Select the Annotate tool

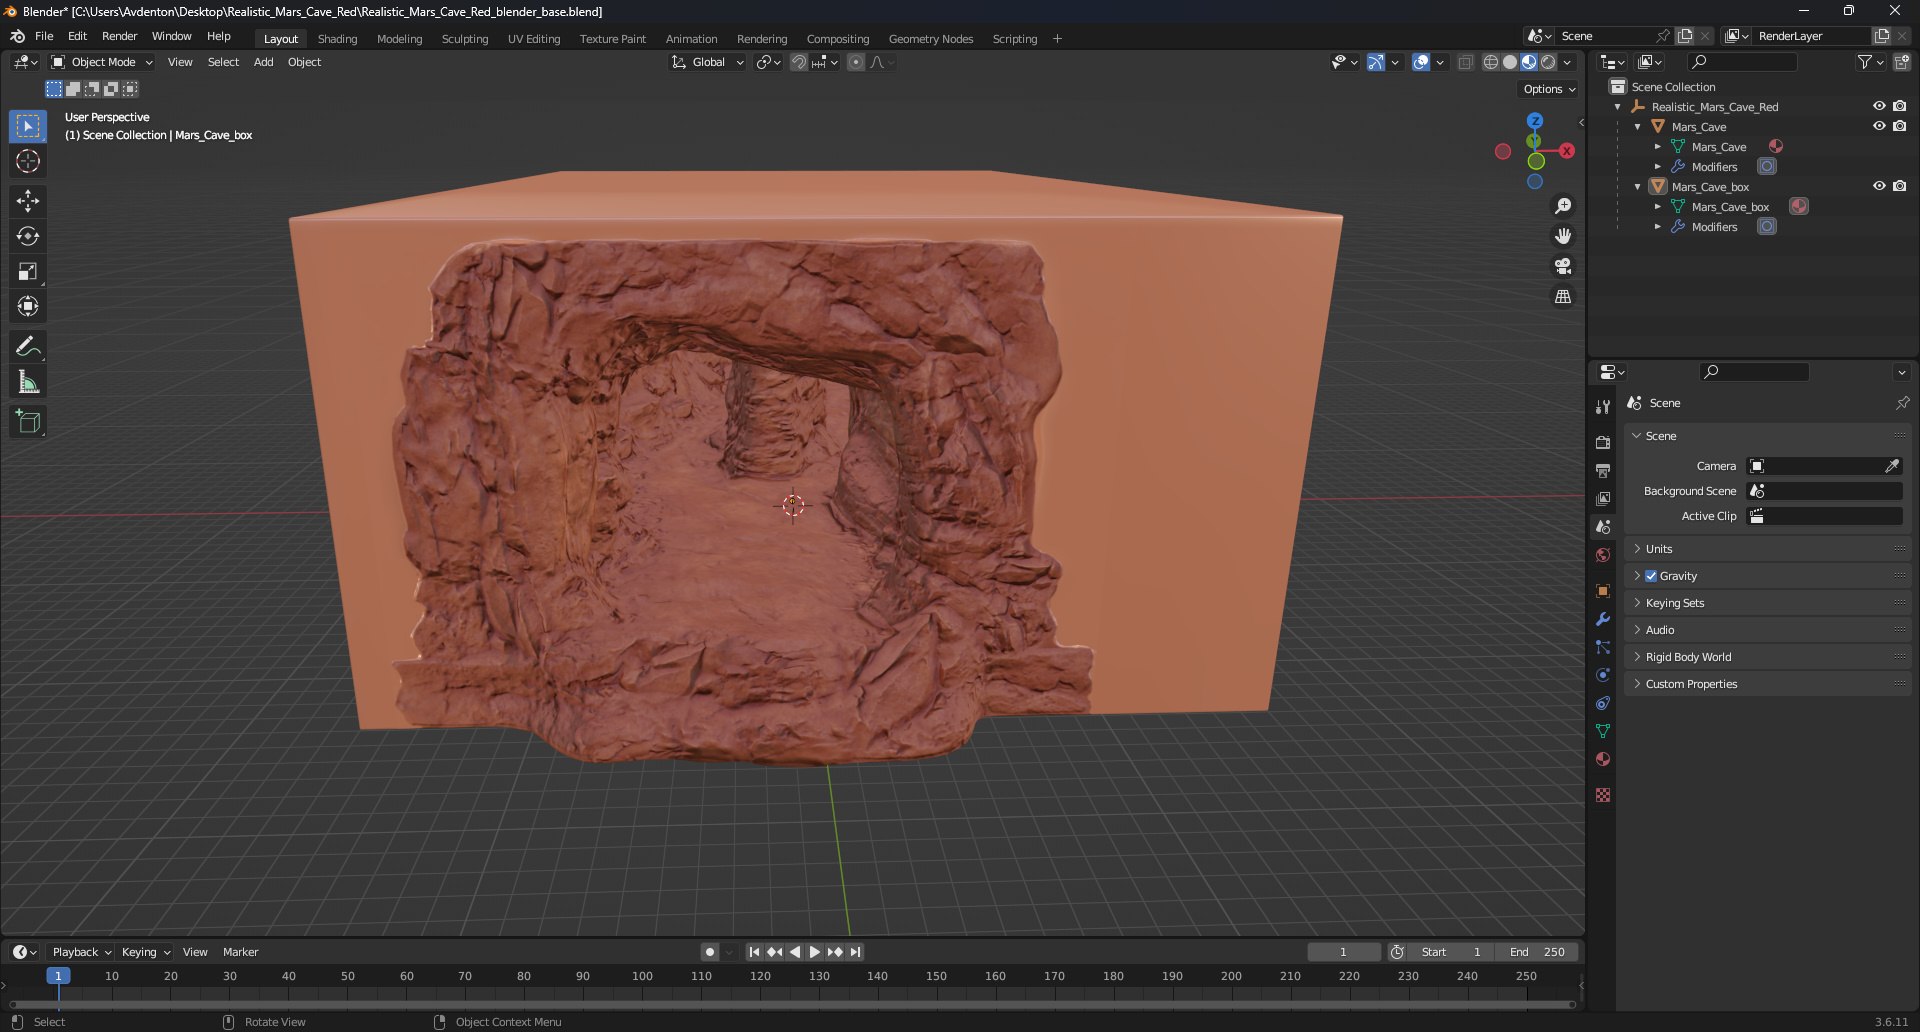coord(28,347)
